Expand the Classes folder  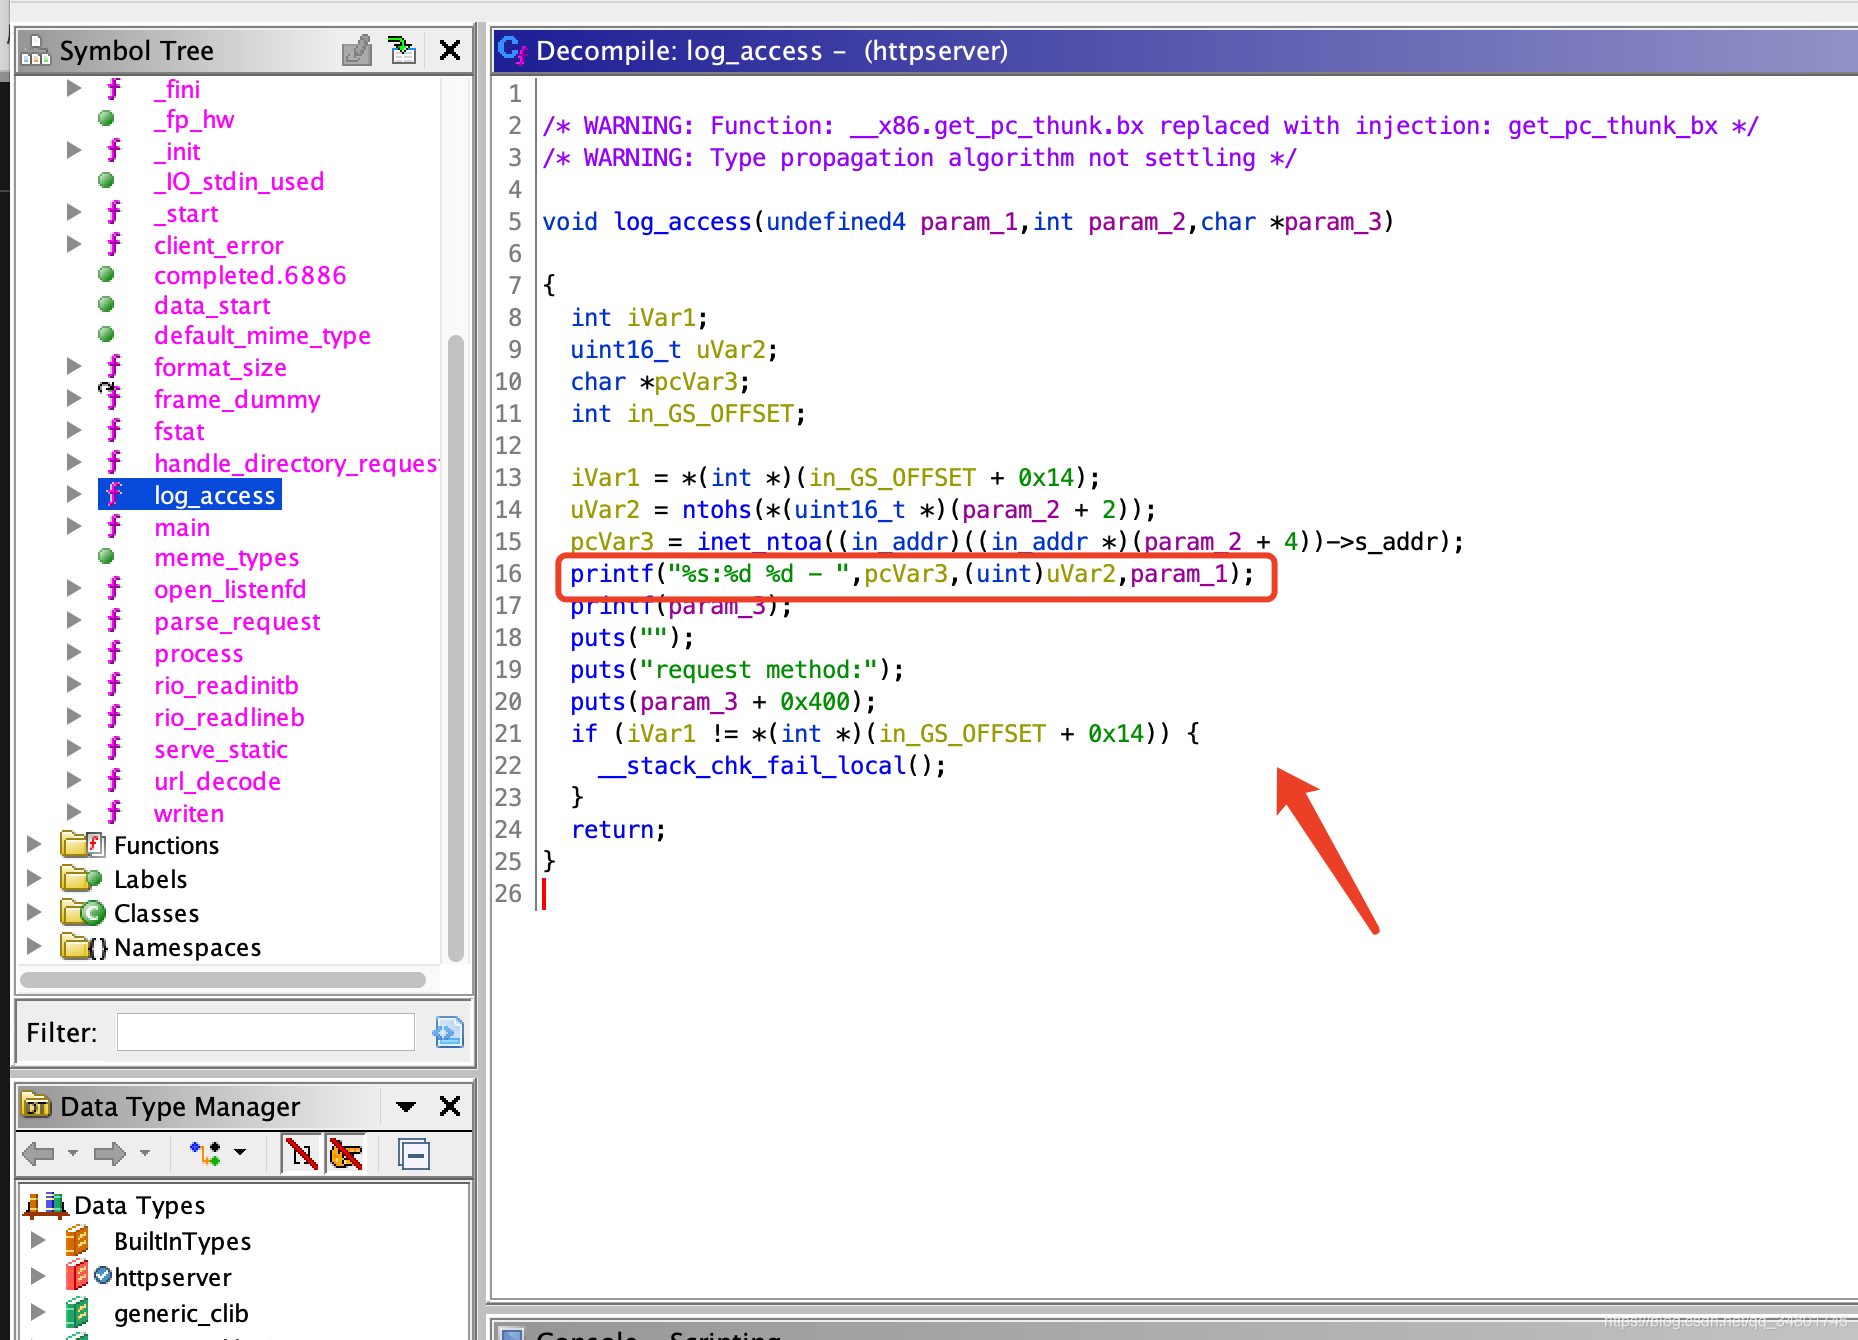pos(34,912)
